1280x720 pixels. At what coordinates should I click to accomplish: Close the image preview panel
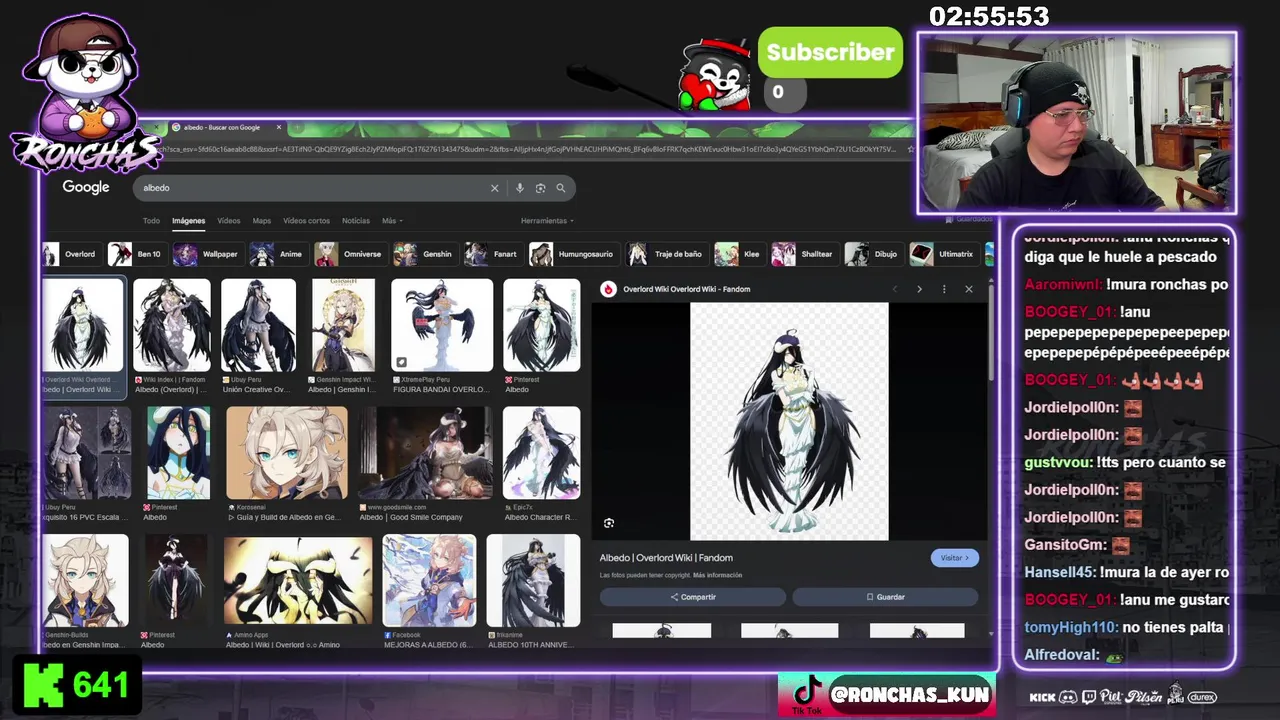coord(968,289)
